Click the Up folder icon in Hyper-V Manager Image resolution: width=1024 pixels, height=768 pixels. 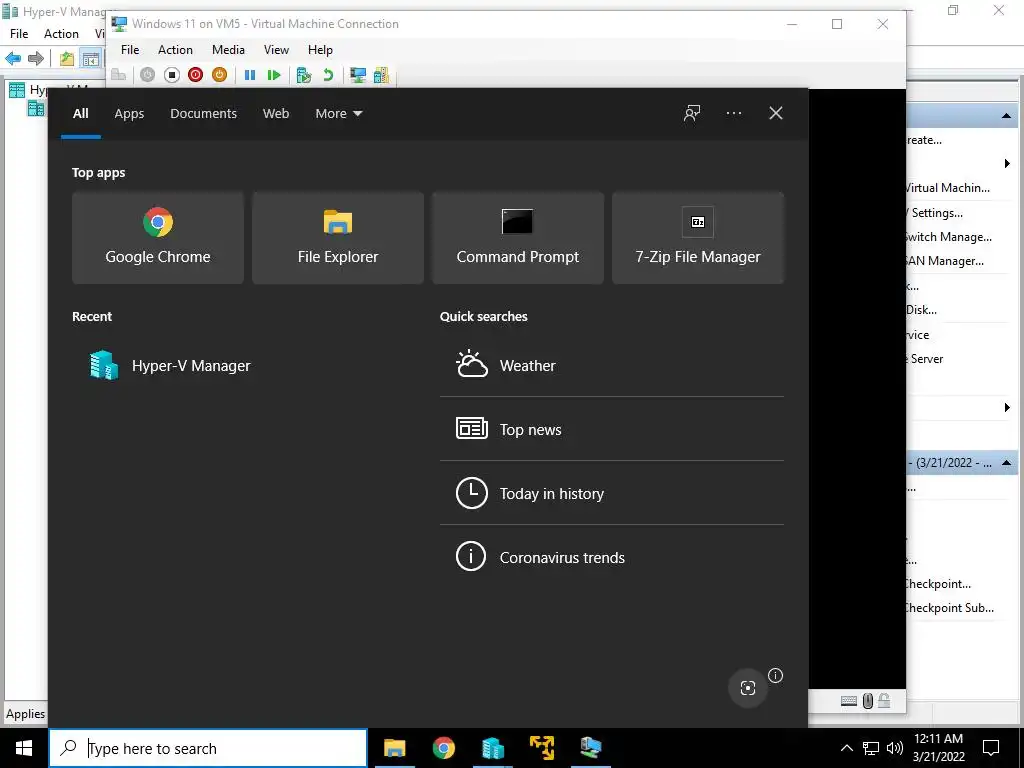click(x=67, y=59)
